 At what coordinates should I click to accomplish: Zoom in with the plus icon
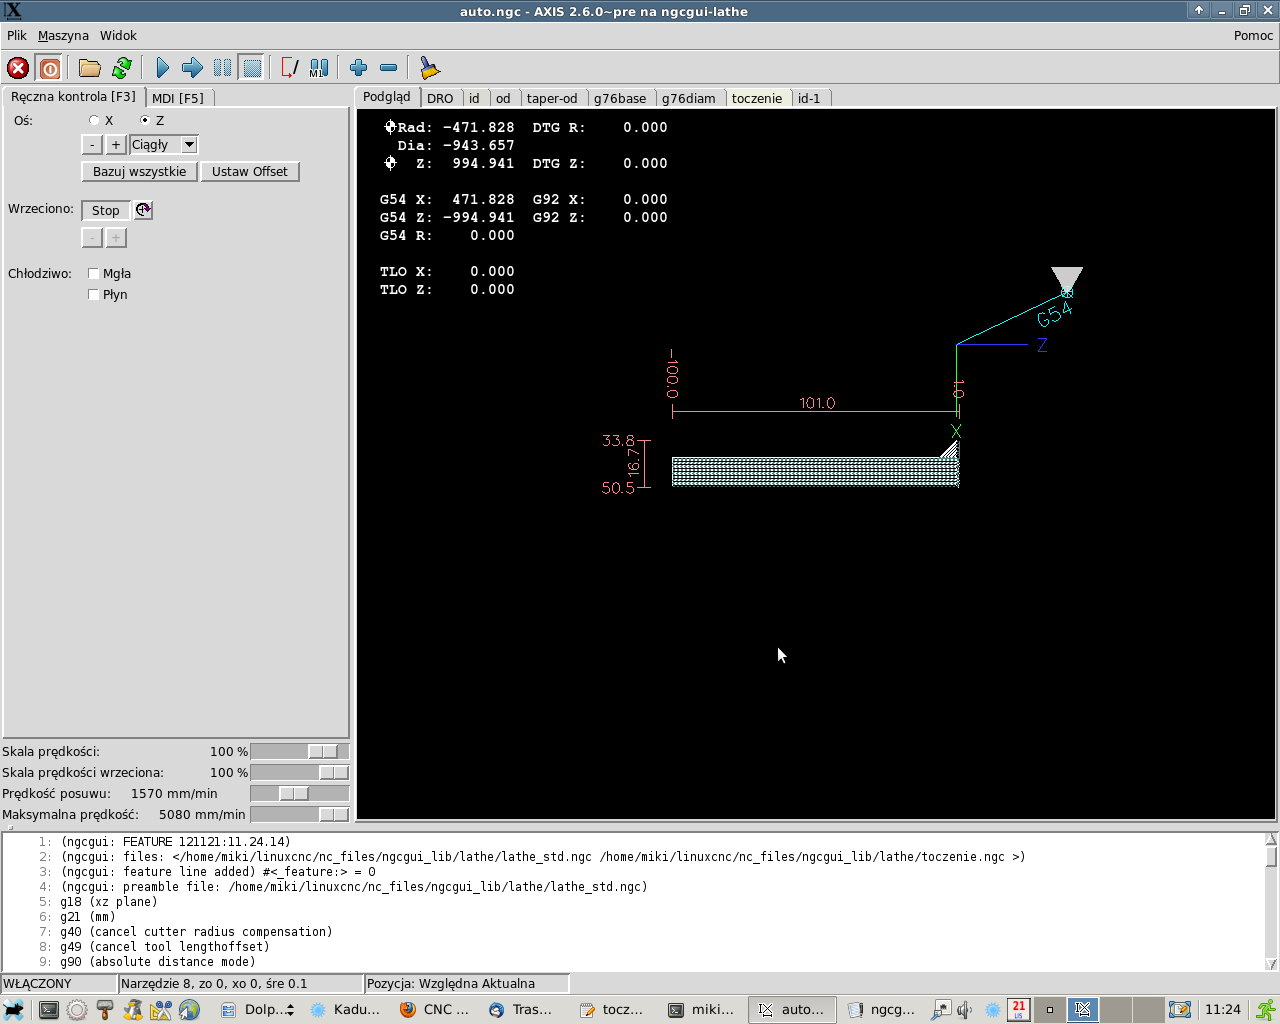[x=359, y=68]
